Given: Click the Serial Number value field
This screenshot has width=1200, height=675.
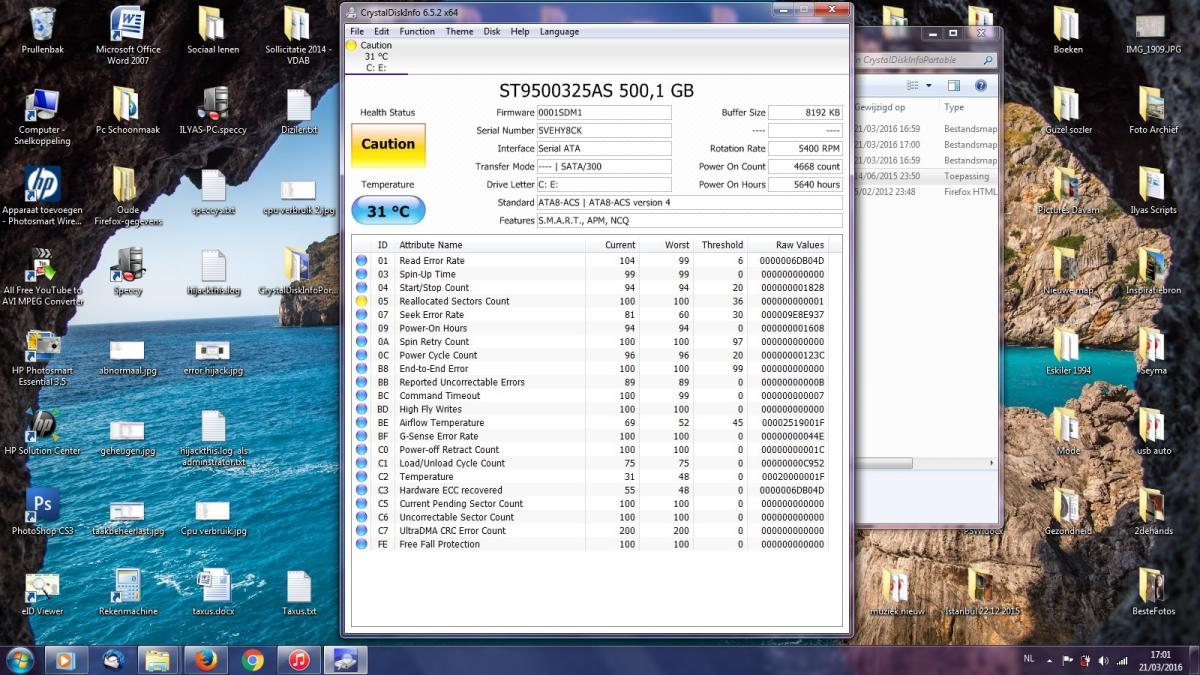Looking at the screenshot, I should tap(604, 131).
